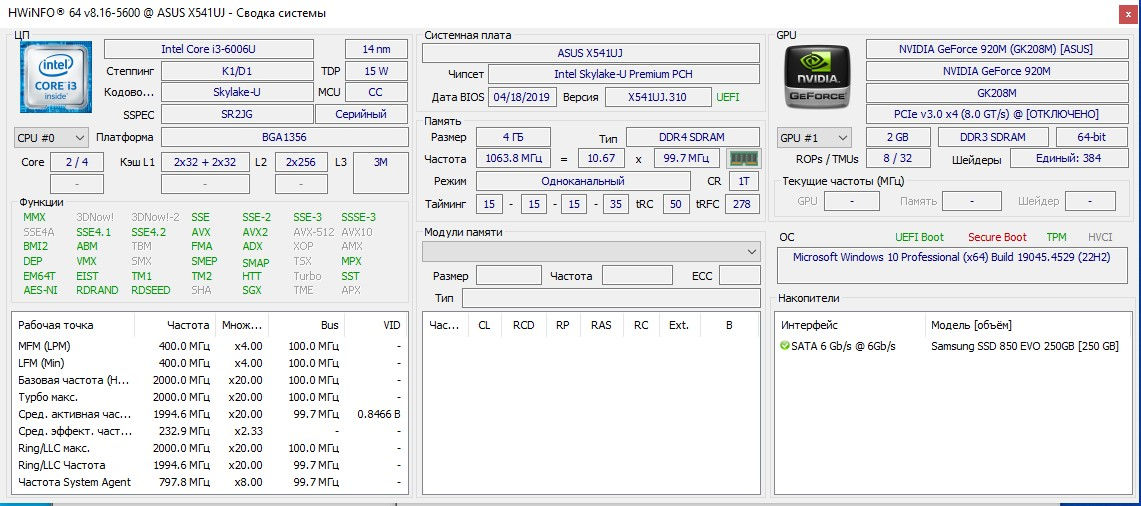The image size is (1141, 506).
Task: Click the Microsoft Windows 10 Professional OS field
Action: coord(953,265)
